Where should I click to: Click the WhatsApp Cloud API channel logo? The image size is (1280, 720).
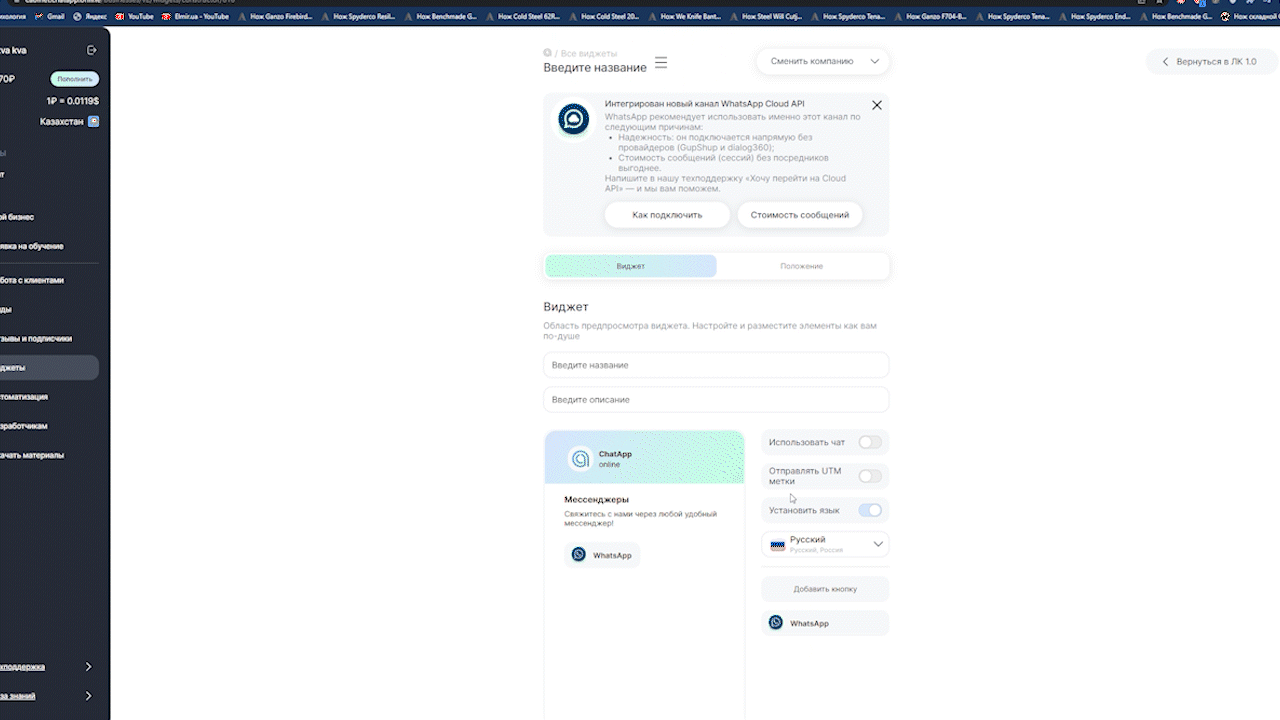coord(574,120)
